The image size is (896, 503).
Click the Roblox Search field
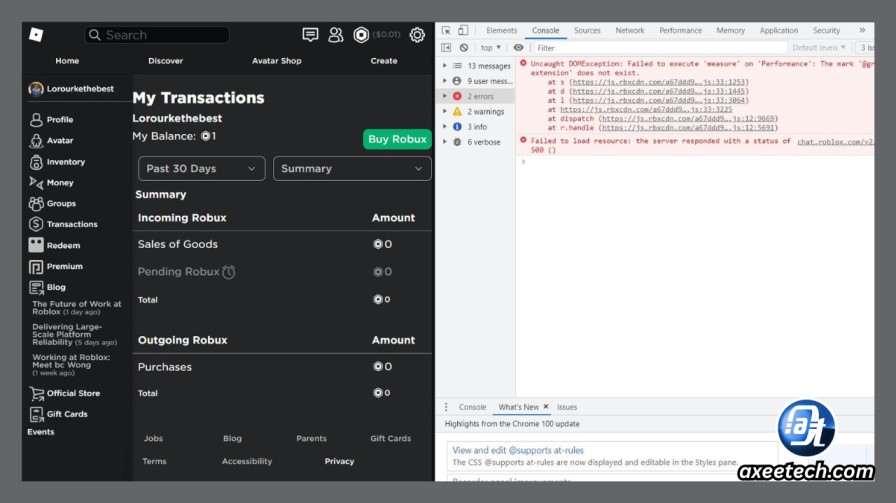point(157,35)
